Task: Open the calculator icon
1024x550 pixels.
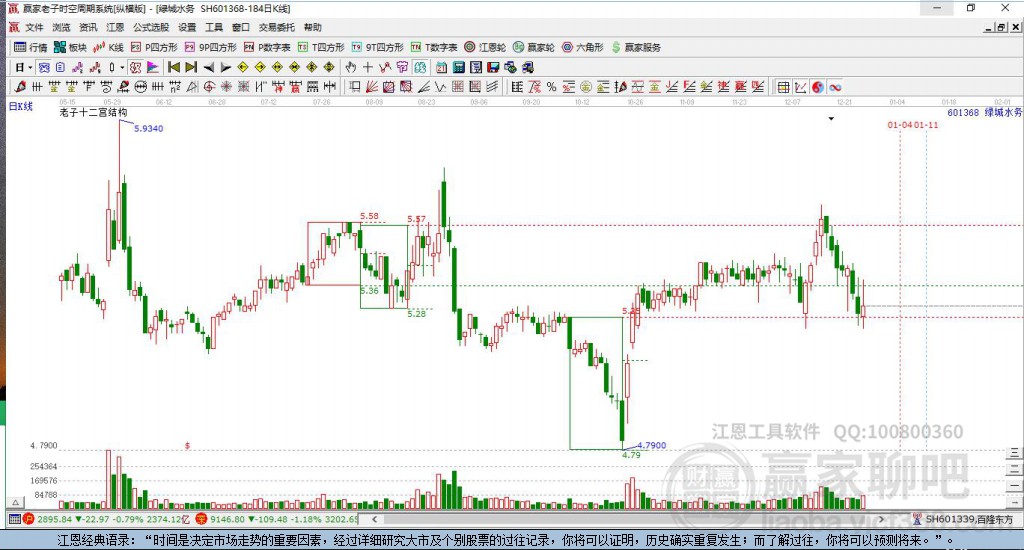Action: [x=458, y=67]
